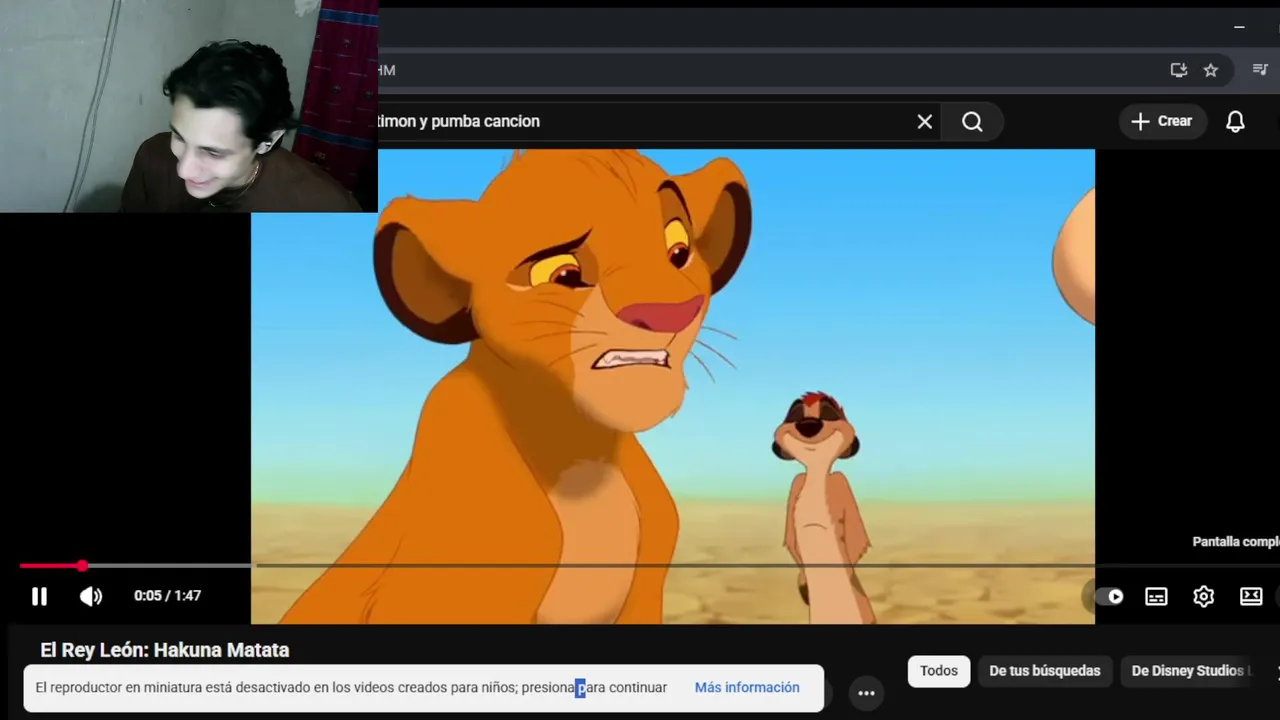Viewport: 1280px width, 720px height.
Task: Select the Todos filter chip
Action: pyautogui.click(x=939, y=671)
